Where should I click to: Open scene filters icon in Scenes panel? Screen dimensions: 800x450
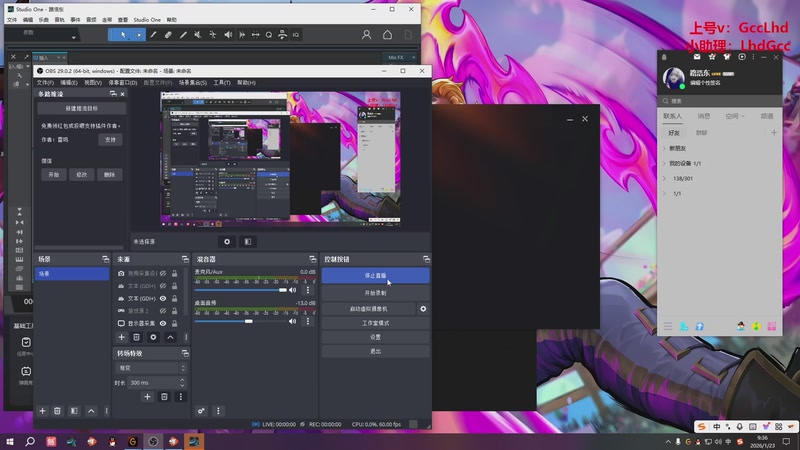(74, 411)
